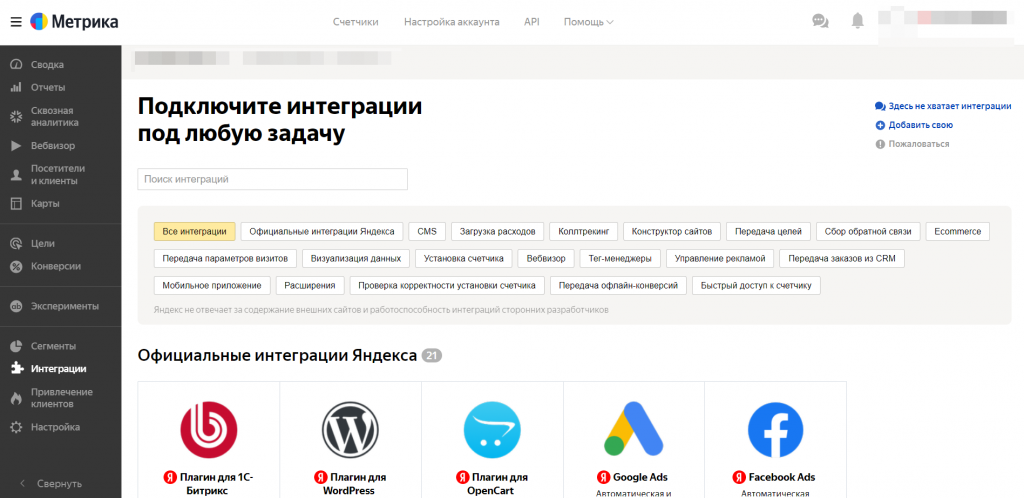Filter by Передача заказов из CRM
This screenshot has height=498, width=1024.
pyautogui.click(x=842, y=258)
